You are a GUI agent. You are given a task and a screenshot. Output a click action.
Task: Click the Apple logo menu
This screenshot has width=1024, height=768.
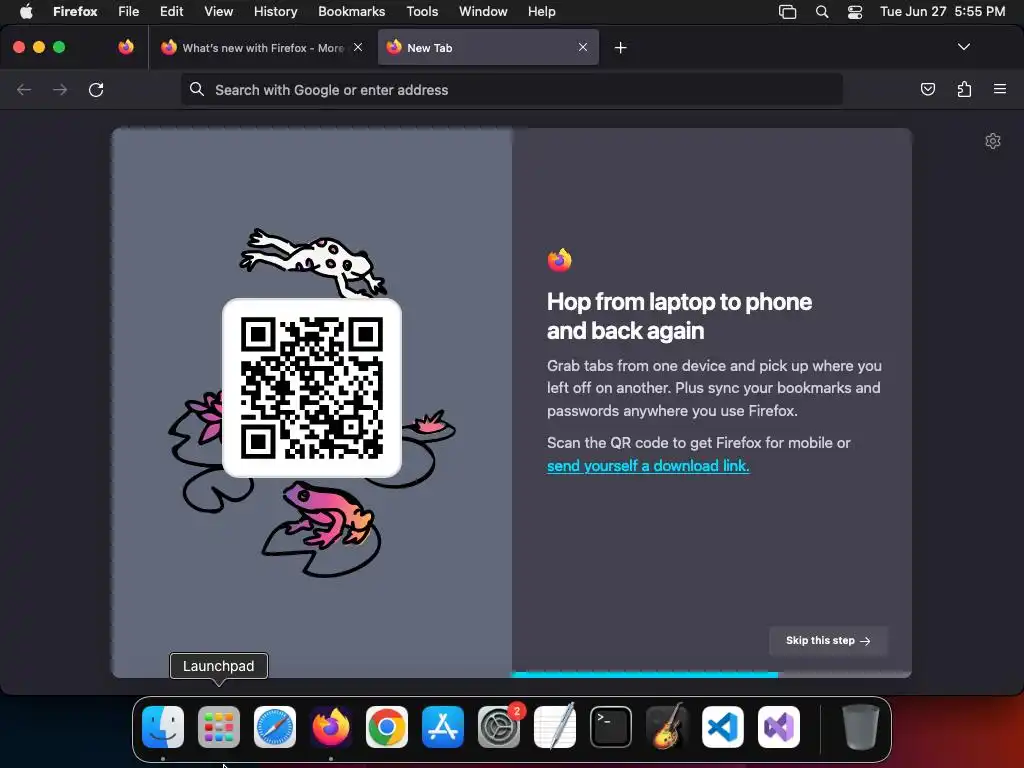pos(26,12)
